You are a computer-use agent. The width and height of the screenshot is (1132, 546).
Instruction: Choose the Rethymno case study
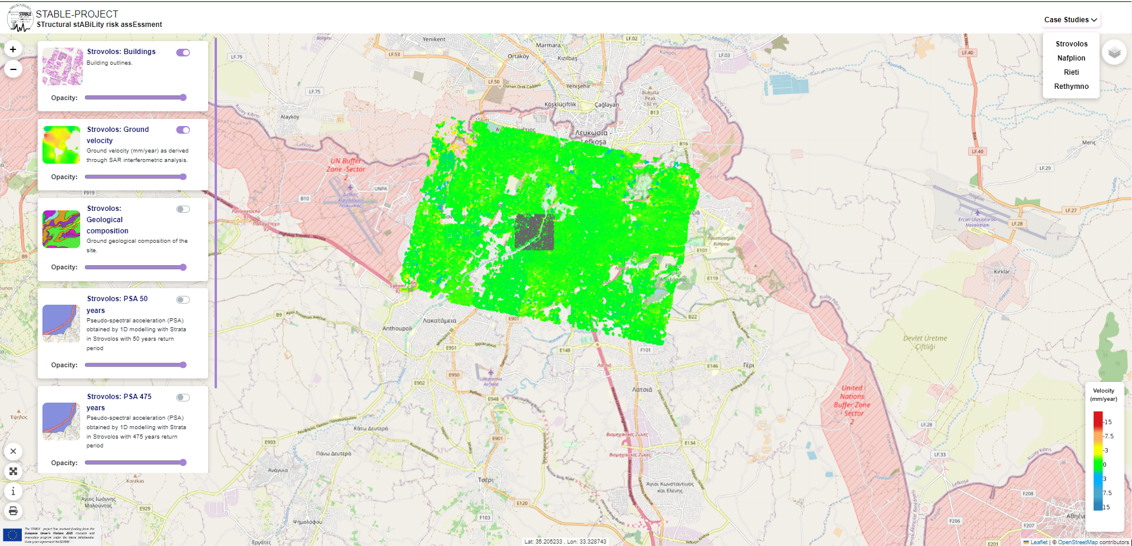click(x=1071, y=86)
